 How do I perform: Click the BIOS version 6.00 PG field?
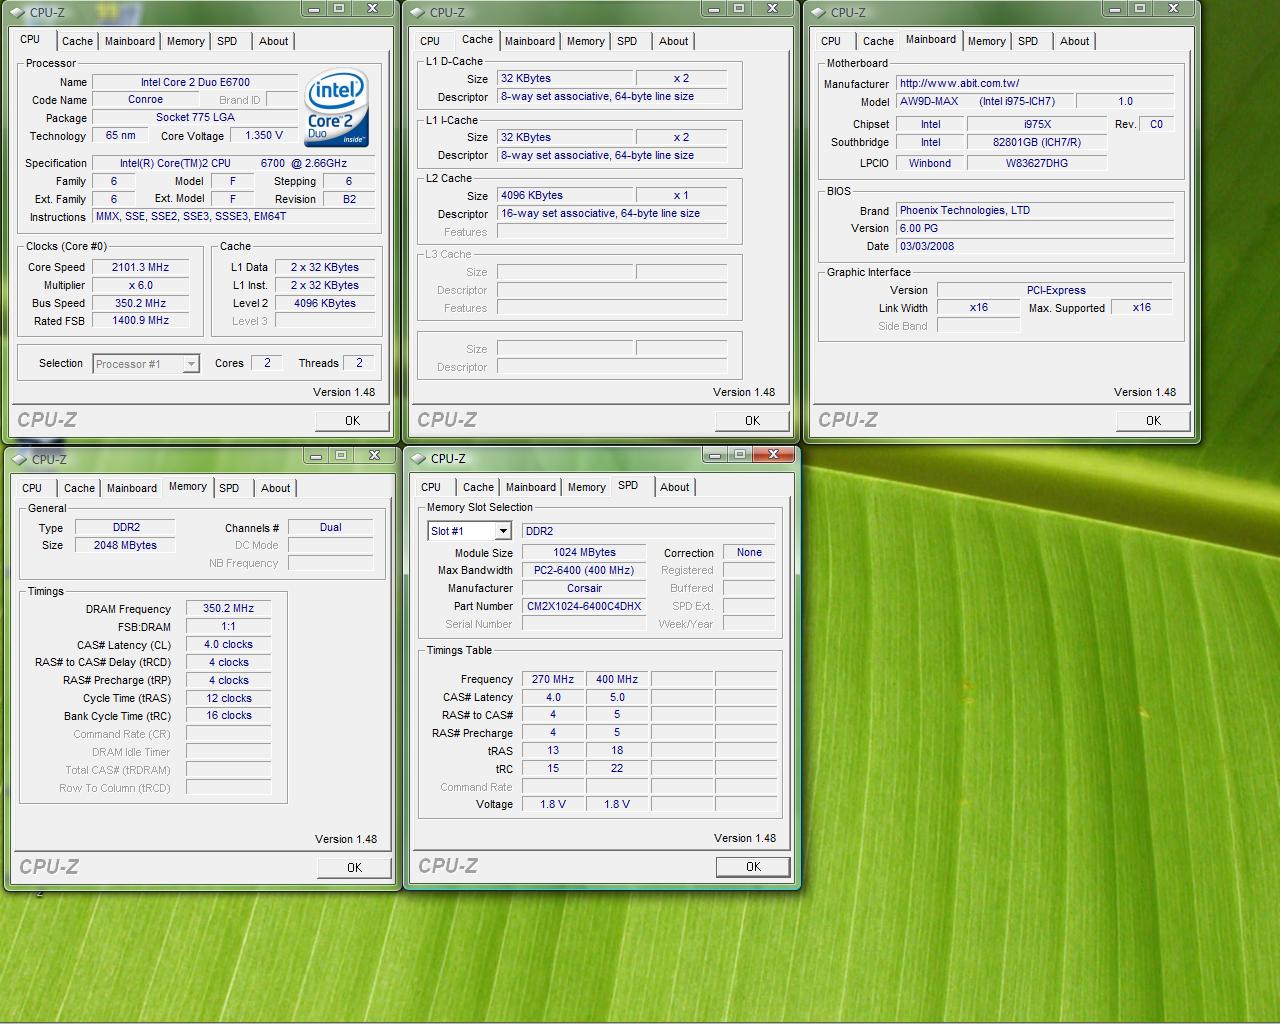(1035, 228)
